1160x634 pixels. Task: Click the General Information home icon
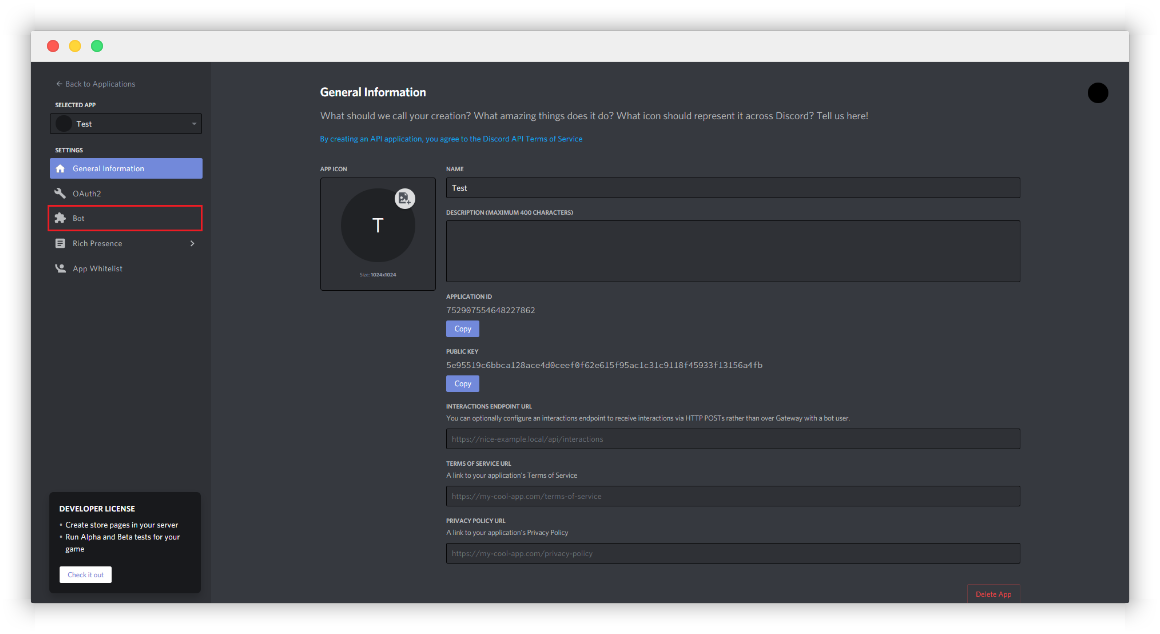coord(61,169)
